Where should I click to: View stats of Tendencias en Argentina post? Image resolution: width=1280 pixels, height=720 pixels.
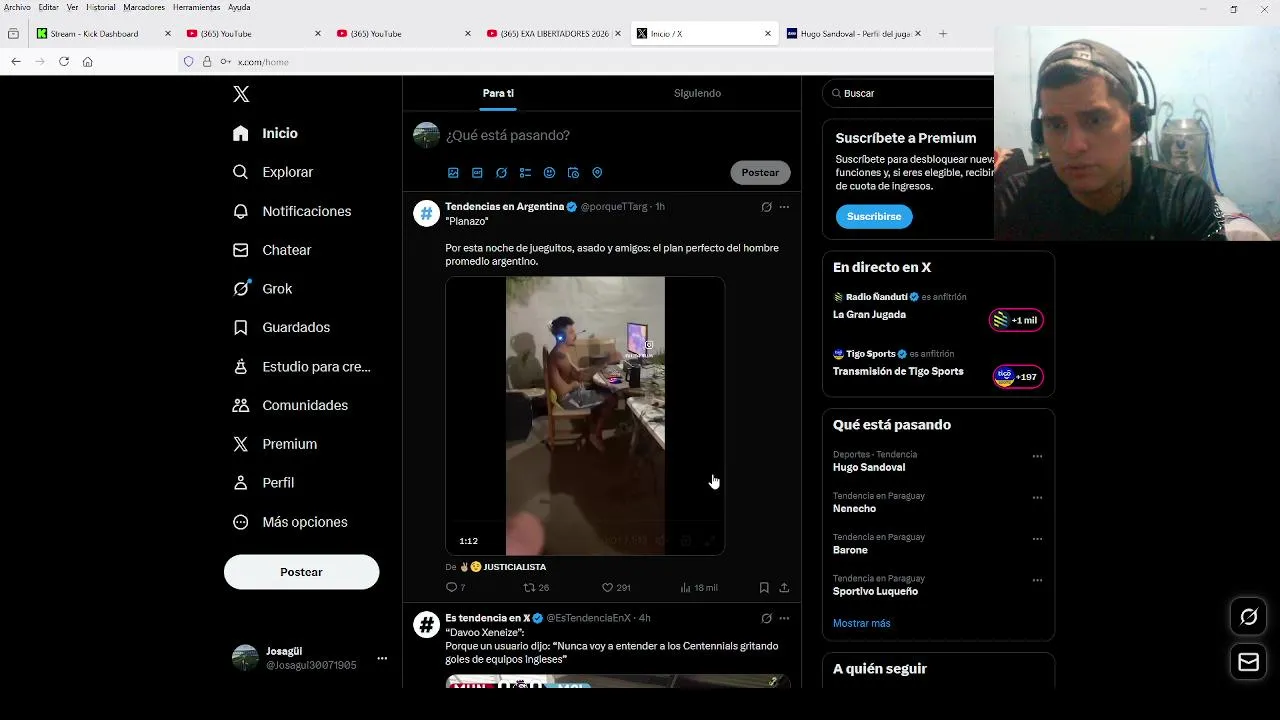(x=699, y=588)
